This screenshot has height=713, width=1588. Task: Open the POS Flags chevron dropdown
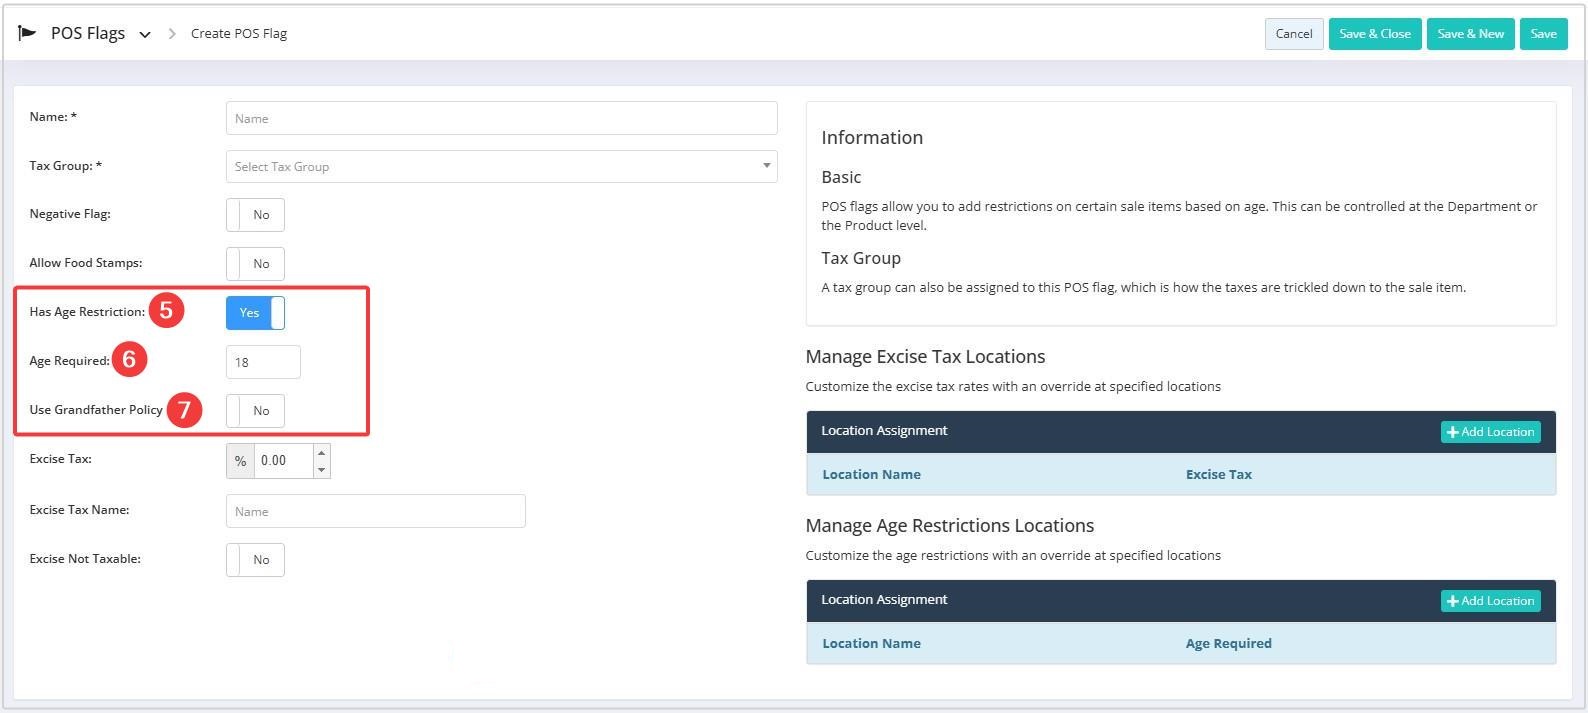pyautogui.click(x=145, y=35)
